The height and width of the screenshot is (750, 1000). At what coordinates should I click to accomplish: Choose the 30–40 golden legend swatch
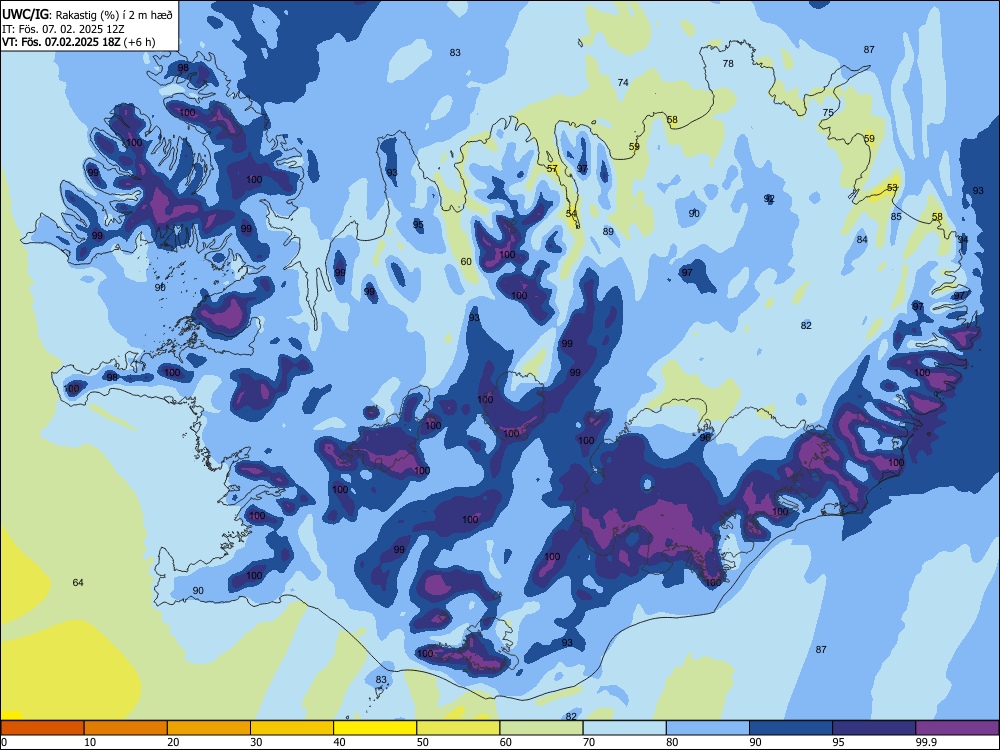292,728
